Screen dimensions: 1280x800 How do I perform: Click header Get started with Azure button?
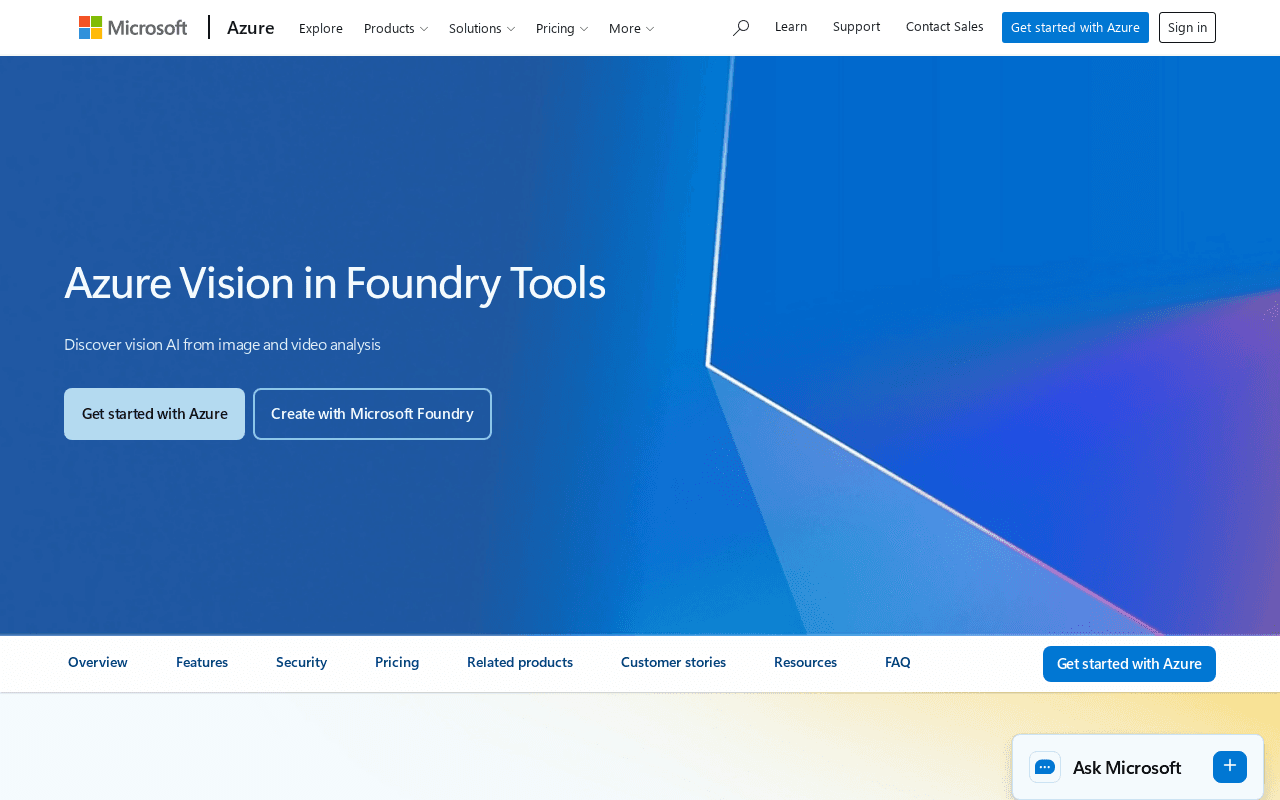tap(1075, 27)
